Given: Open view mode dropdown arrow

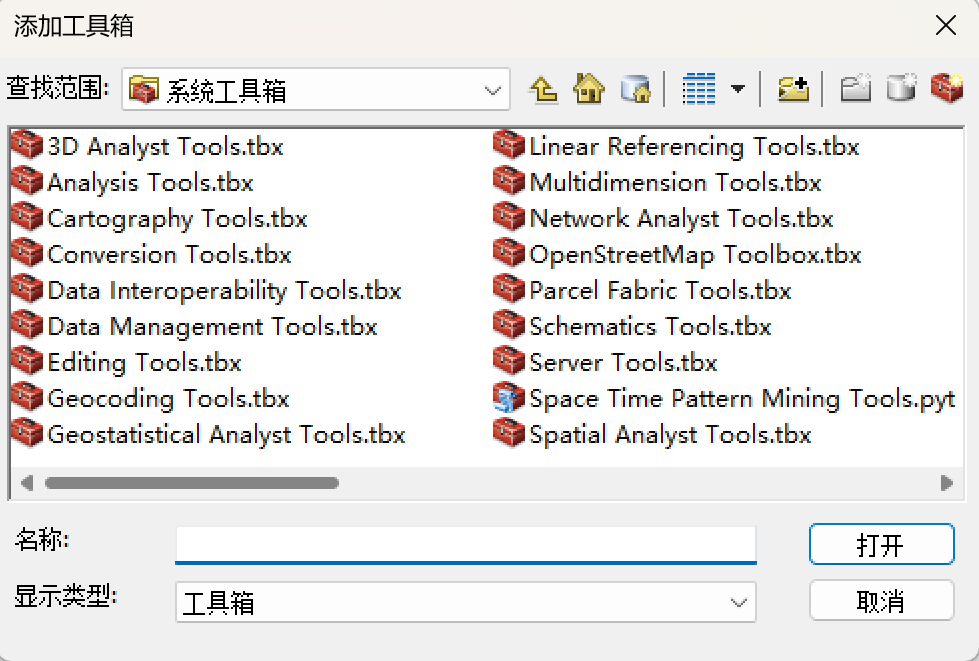Looking at the screenshot, I should [x=737, y=89].
